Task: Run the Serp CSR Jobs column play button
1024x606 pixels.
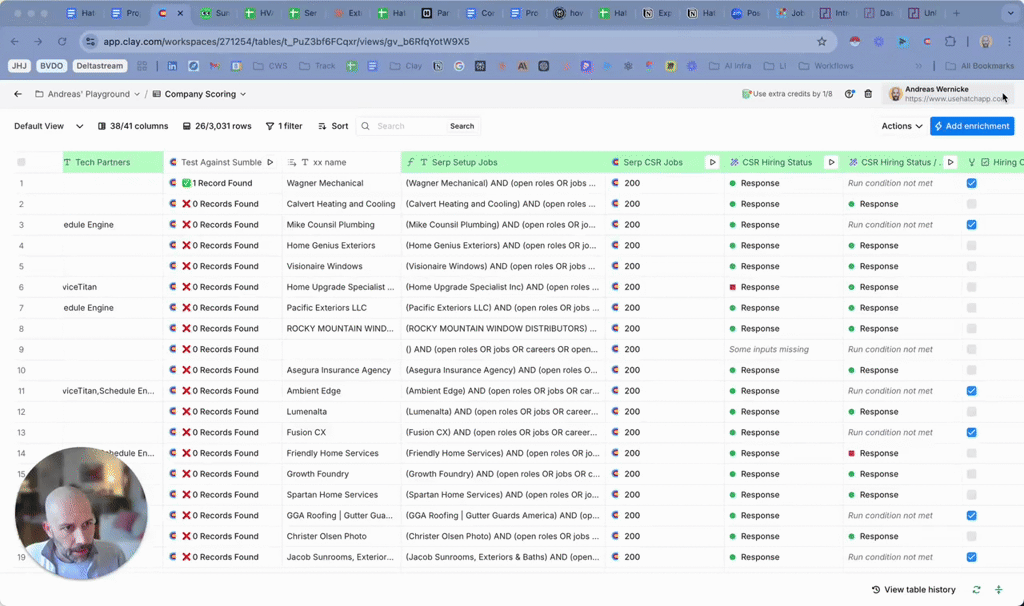Action: click(712, 162)
